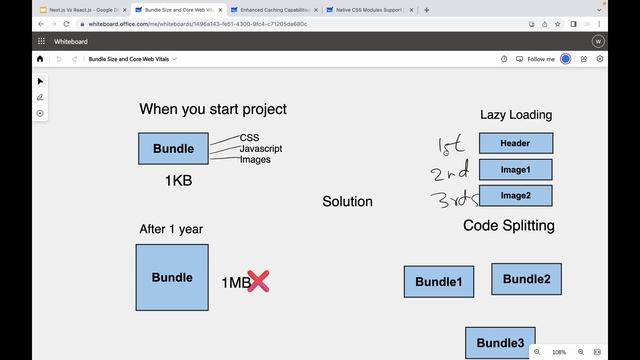This screenshot has width=640, height=360.
Task: Click the browser address bar URL
Action: tap(198, 24)
